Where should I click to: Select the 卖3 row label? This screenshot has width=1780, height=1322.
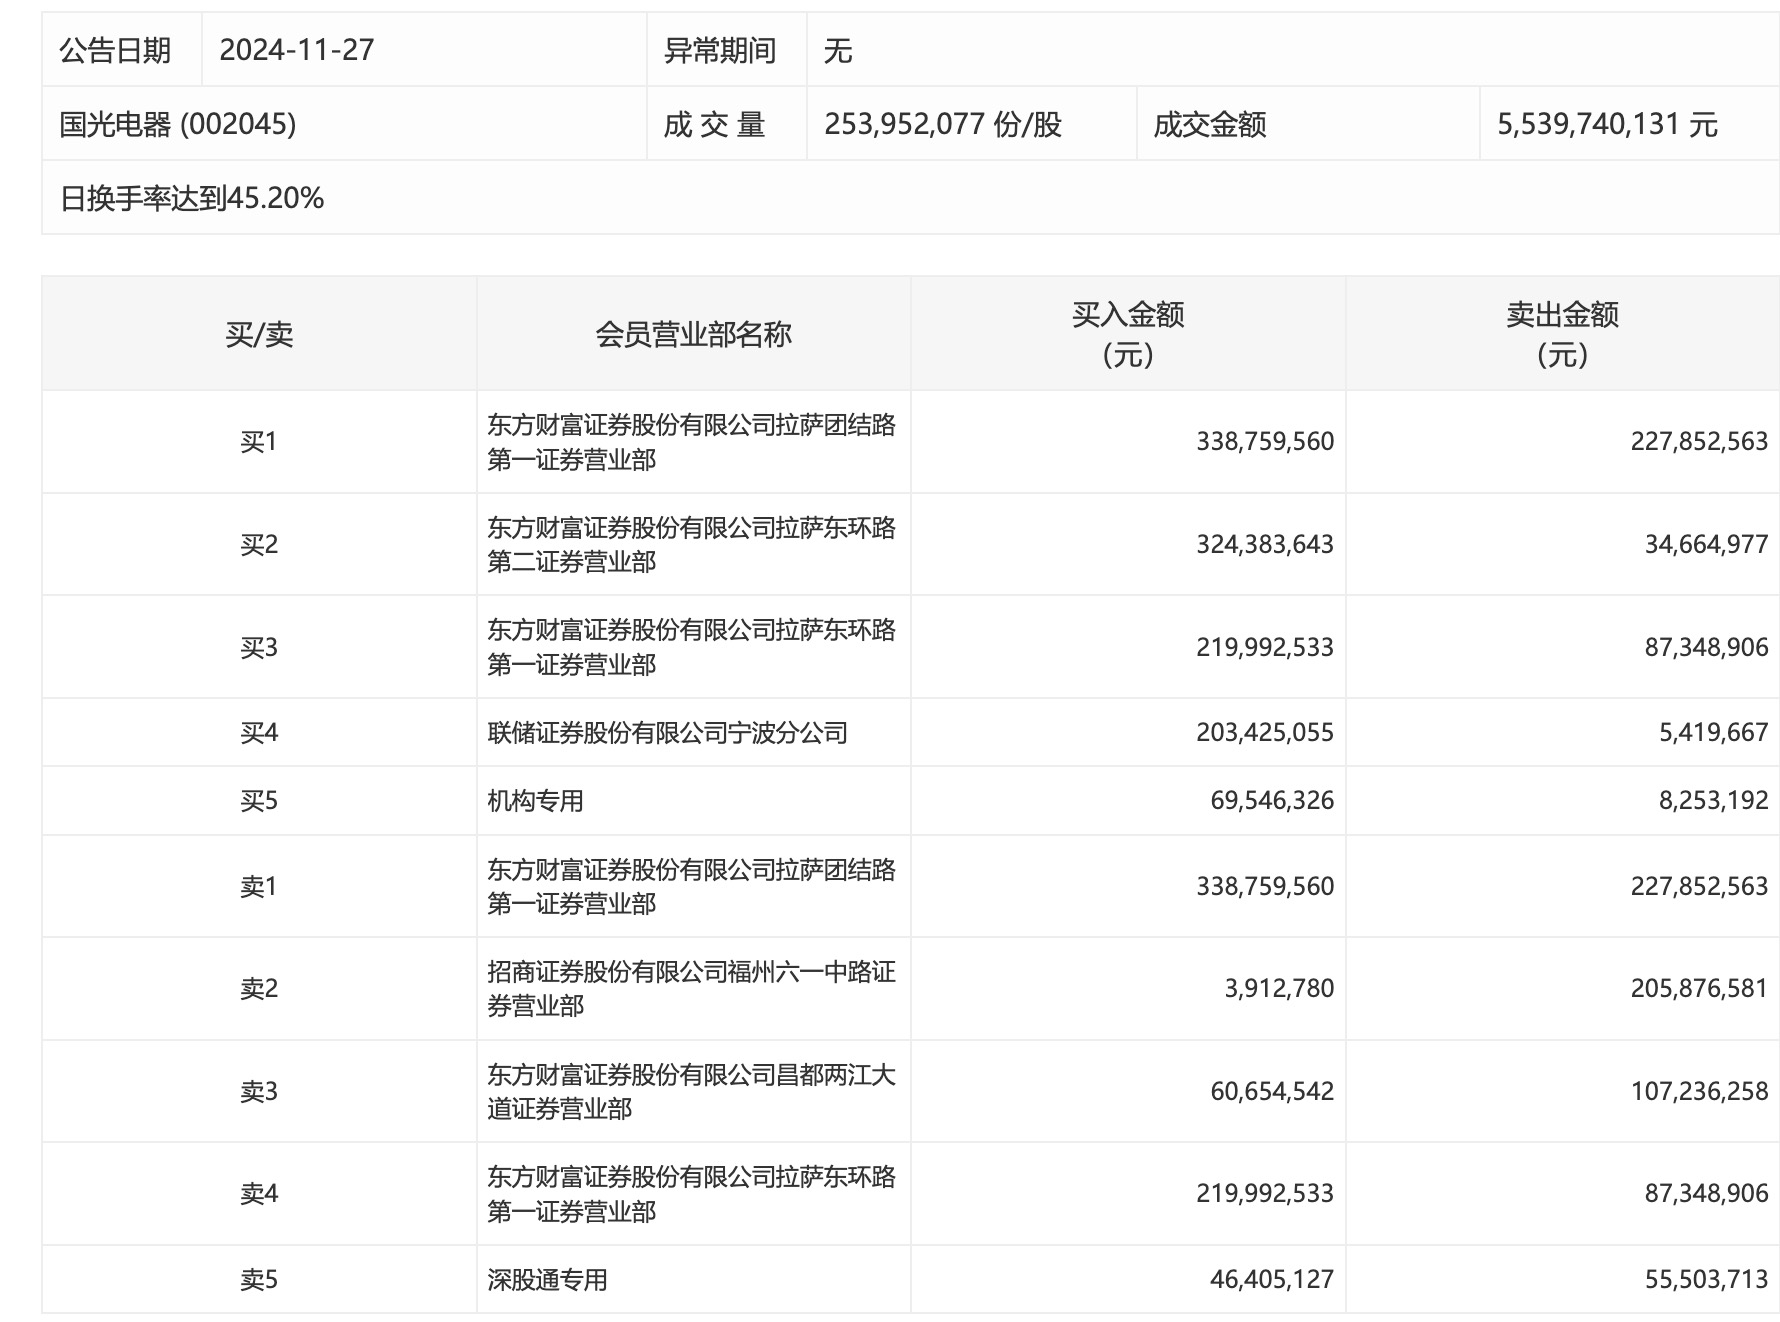pos(259,1091)
